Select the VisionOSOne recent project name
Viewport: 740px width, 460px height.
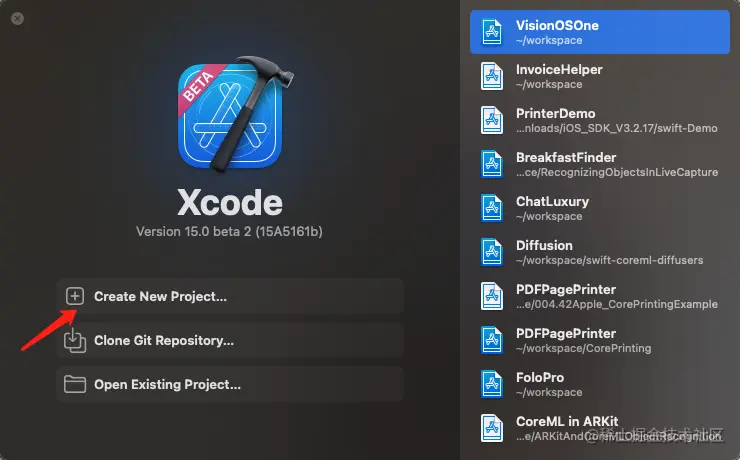click(557, 25)
